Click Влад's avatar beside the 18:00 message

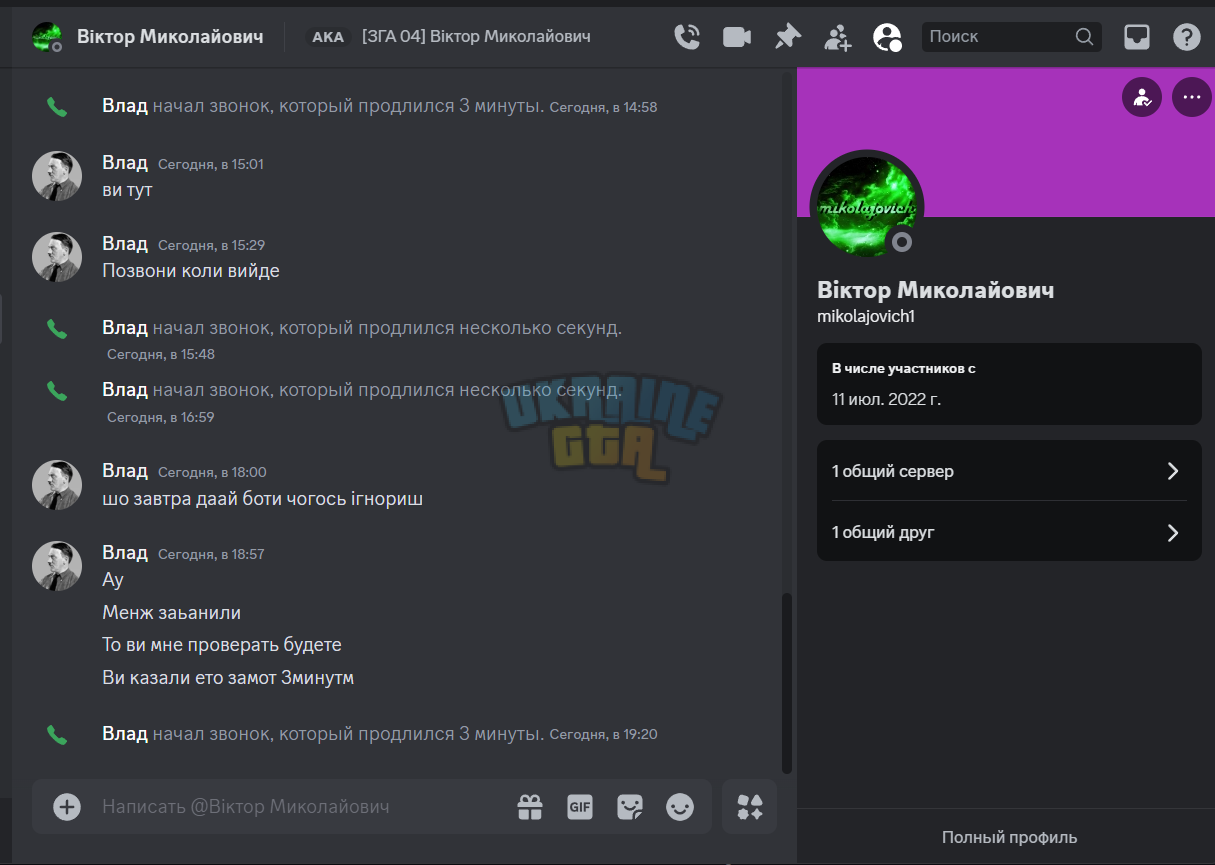coord(57,484)
